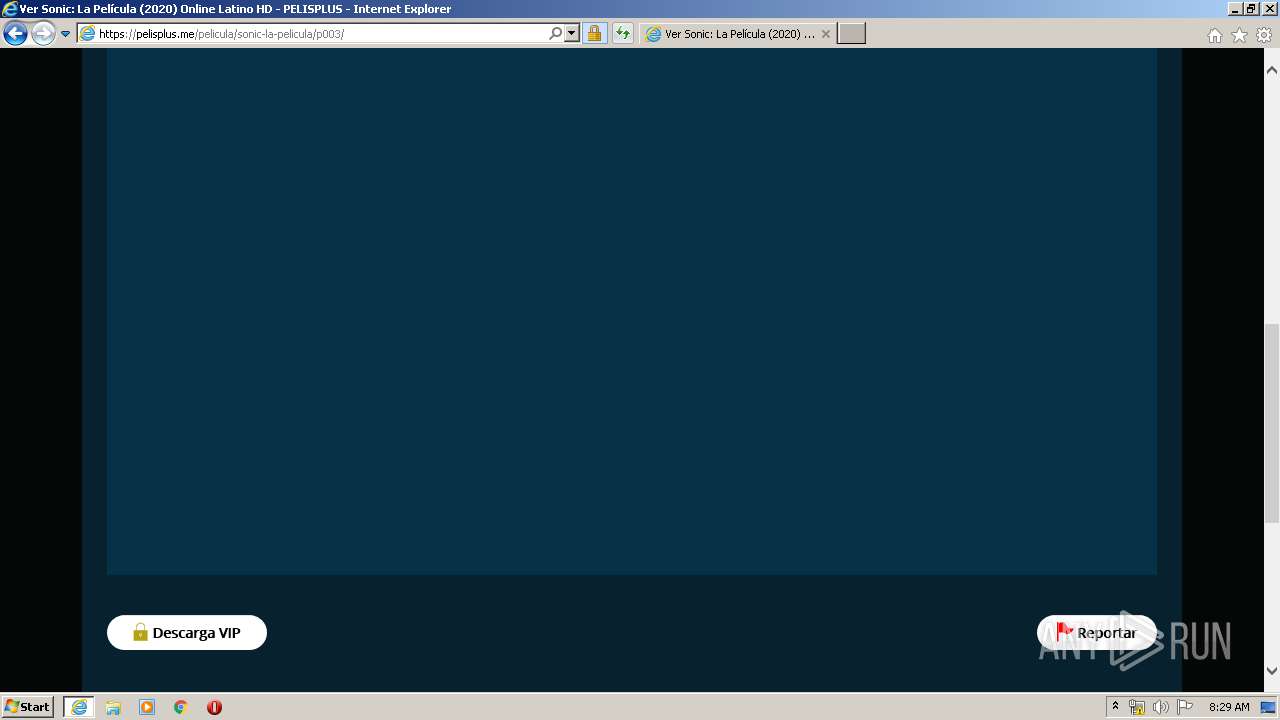The width and height of the screenshot is (1280, 720).
Task: Open the network tray icon
Action: (1137, 707)
